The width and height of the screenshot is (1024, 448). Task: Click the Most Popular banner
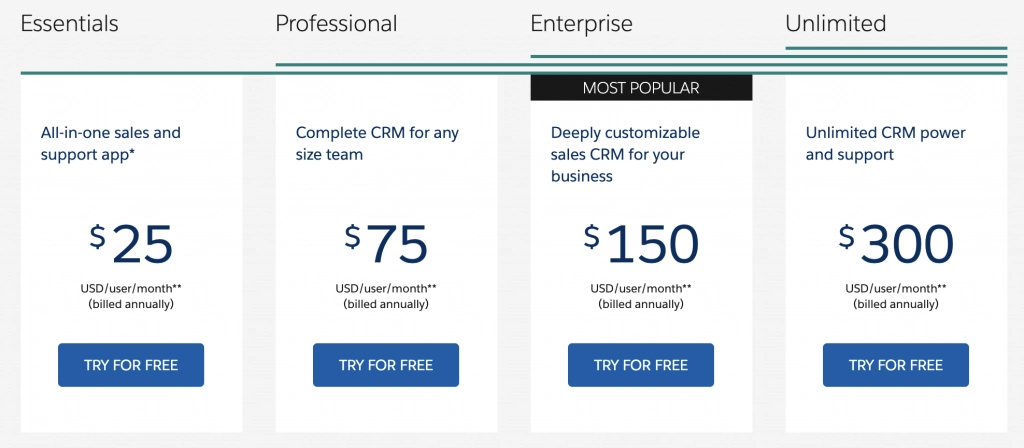[x=641, y=88]
